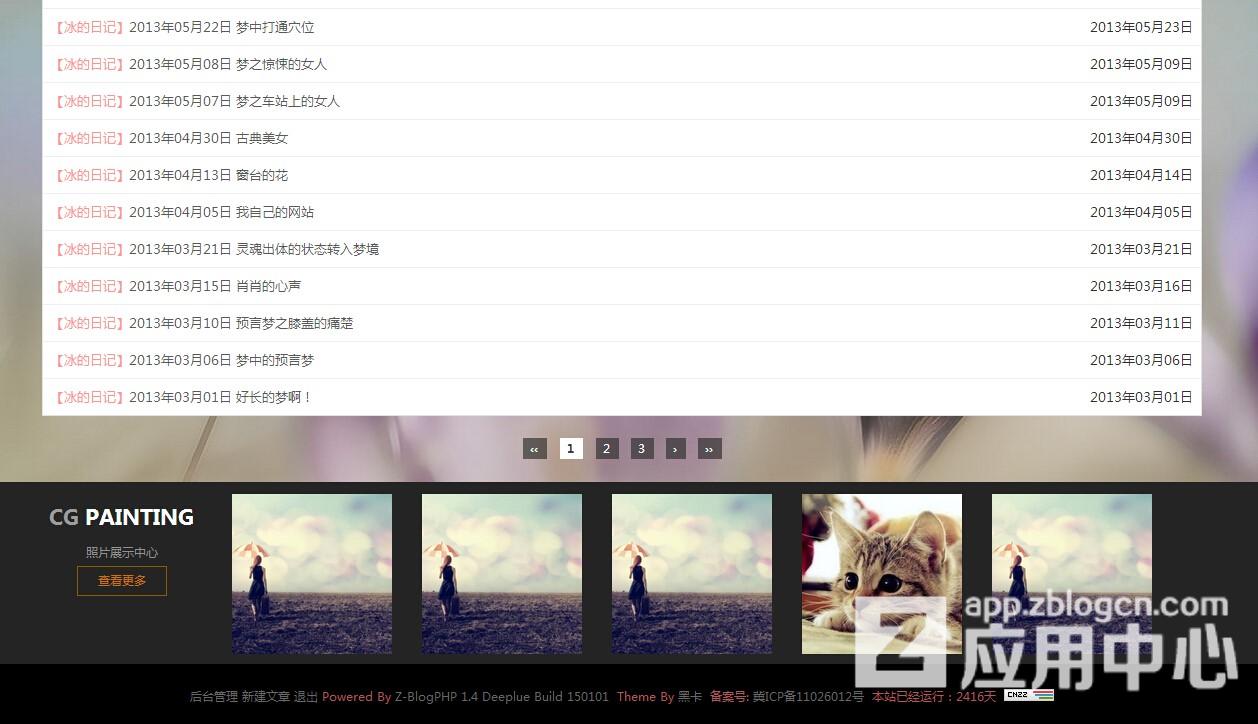
Task: Click the next page › arrow
Action: tap(675, 449)
